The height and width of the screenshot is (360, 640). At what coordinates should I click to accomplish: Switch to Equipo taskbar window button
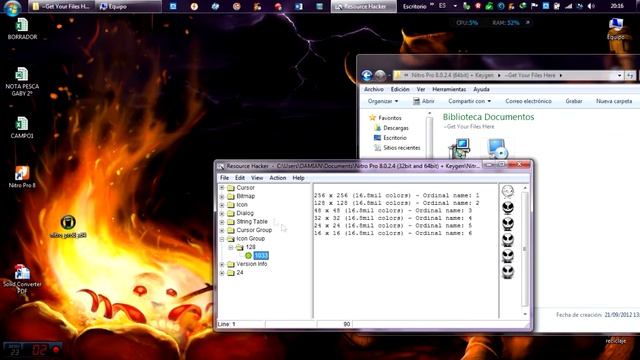click(x=128, y=6)
